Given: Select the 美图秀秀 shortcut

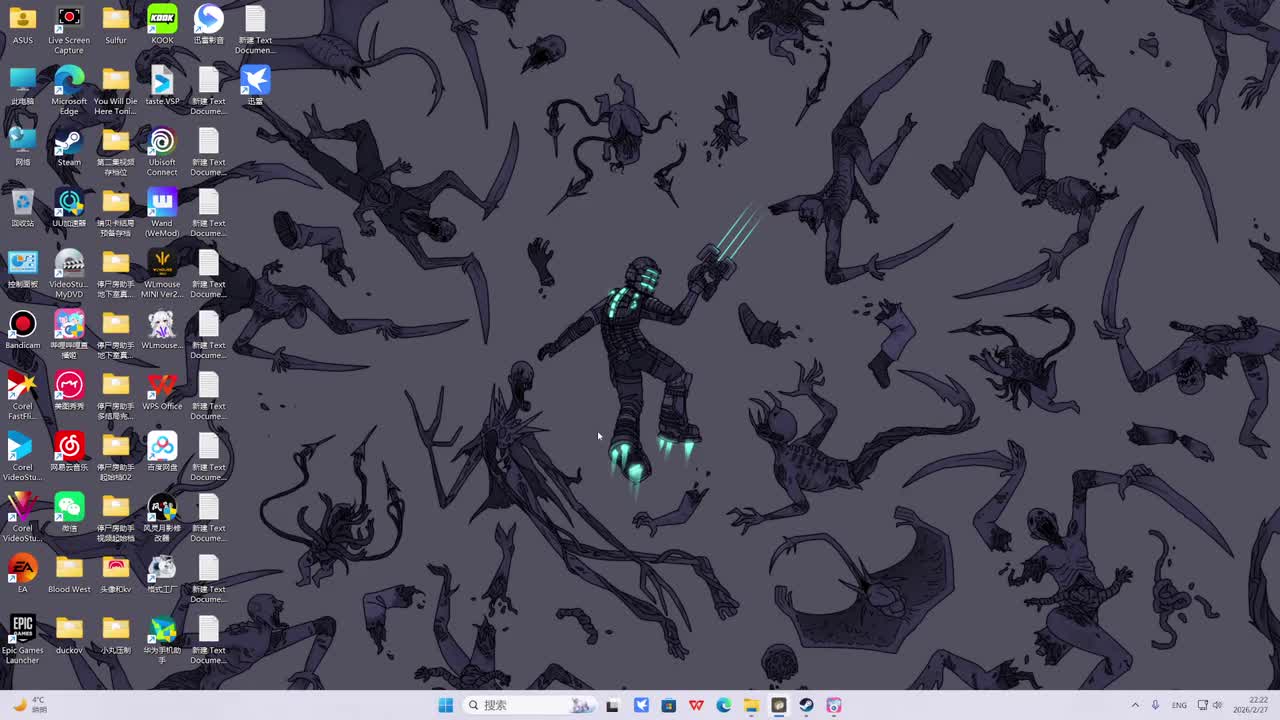Looking at the screenshot, I should 69,391.
